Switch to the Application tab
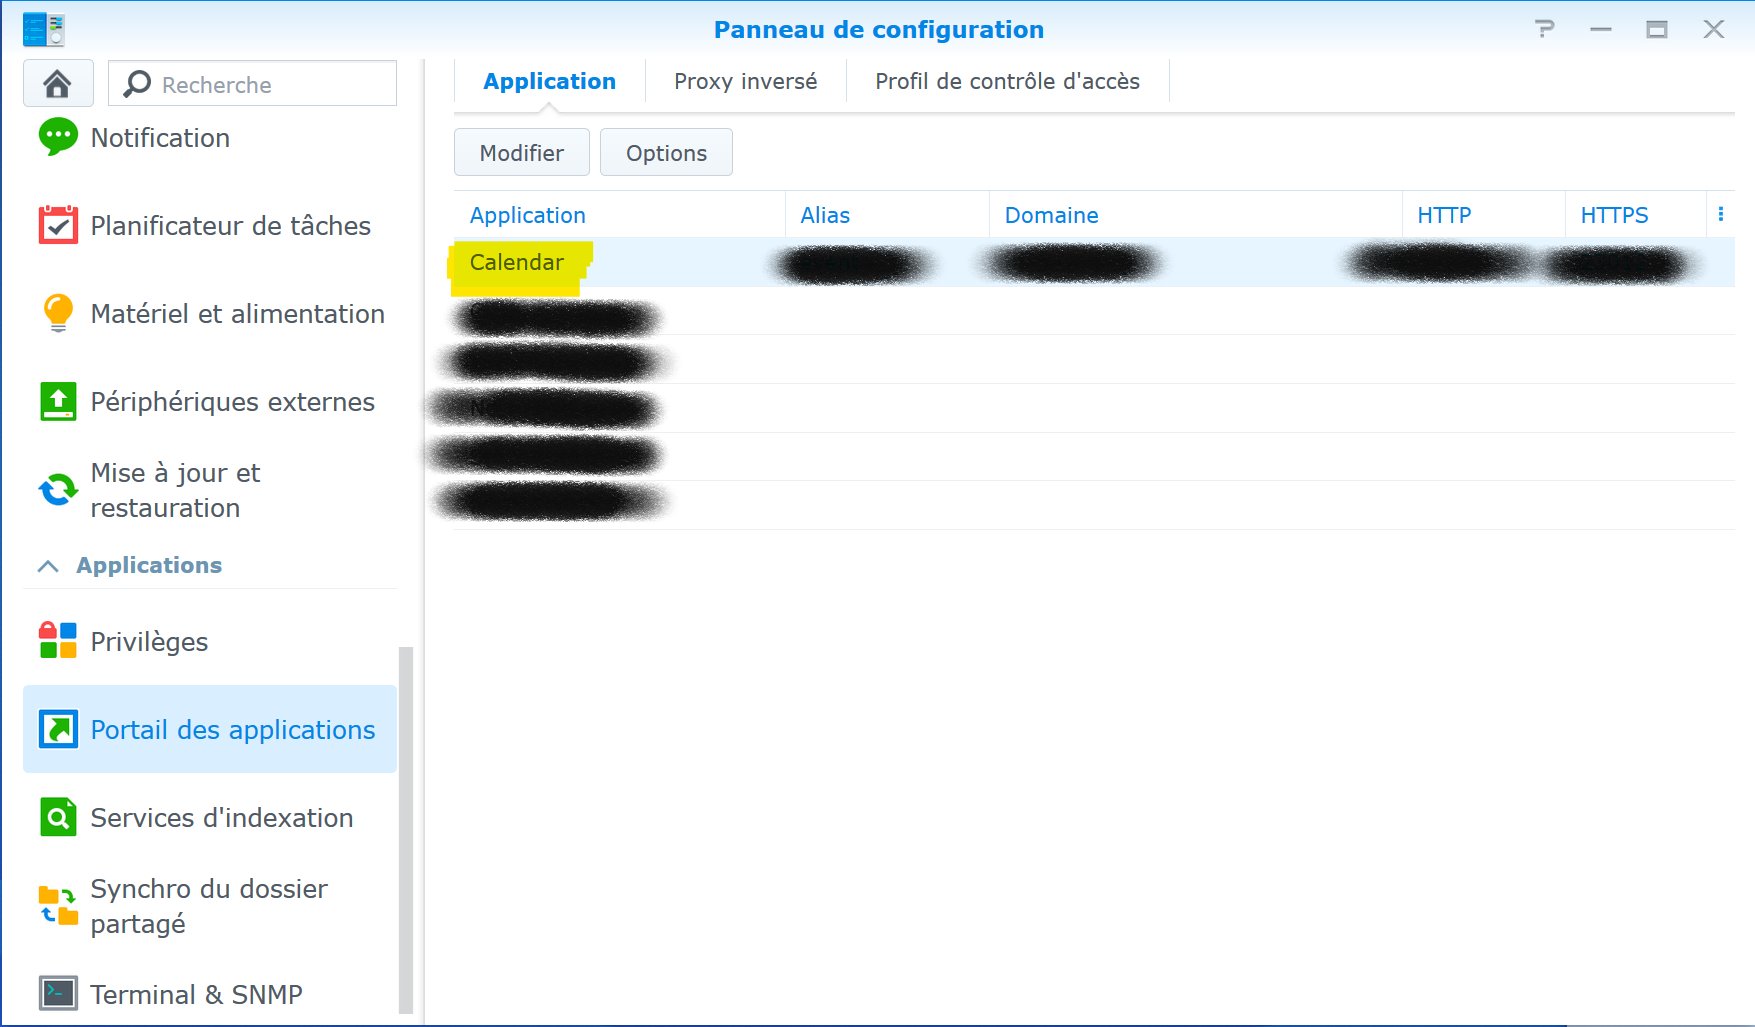This screenshot has width=1755, height=1027. (549, 81)
